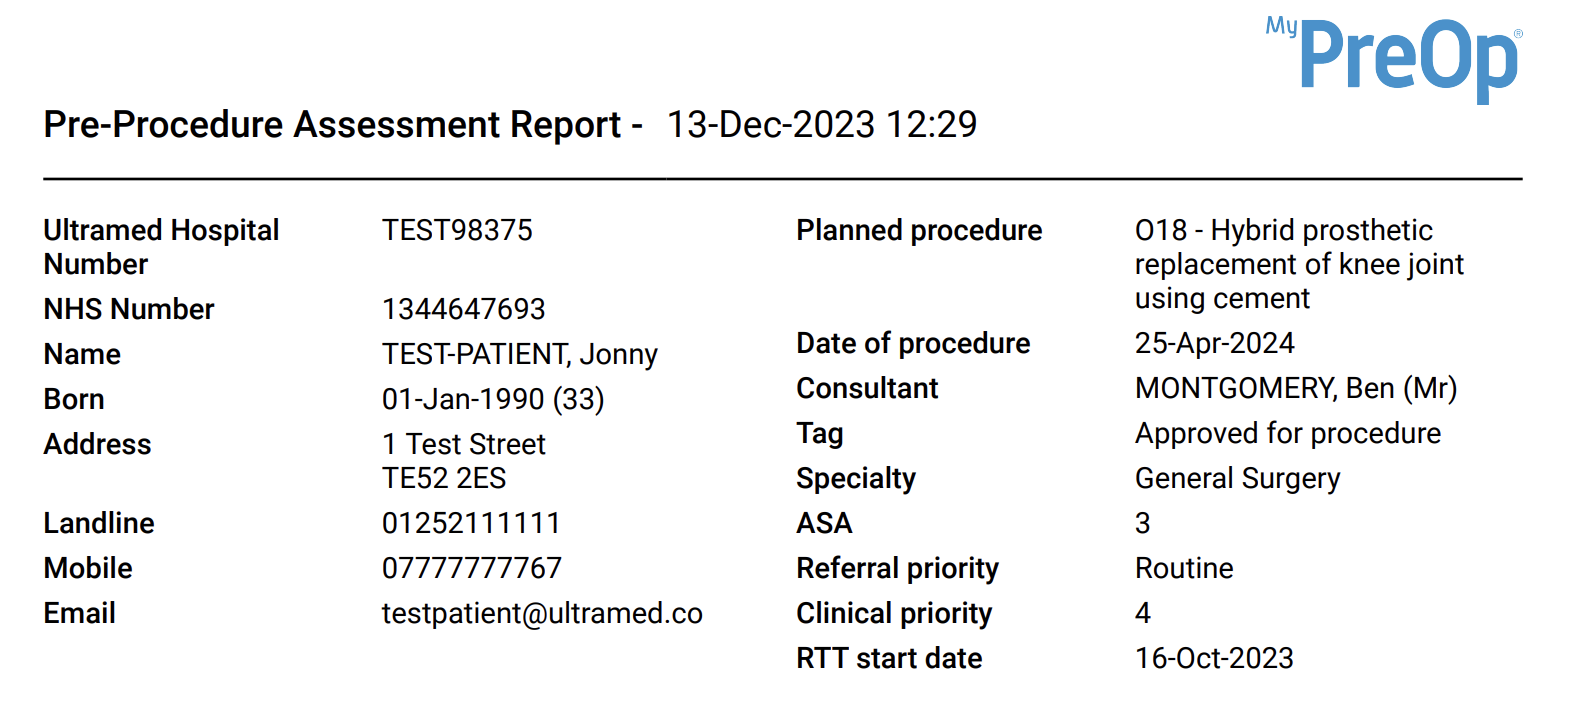
Task: Click procedure date 25-Apr-2024
Action: coord(1215,343)
